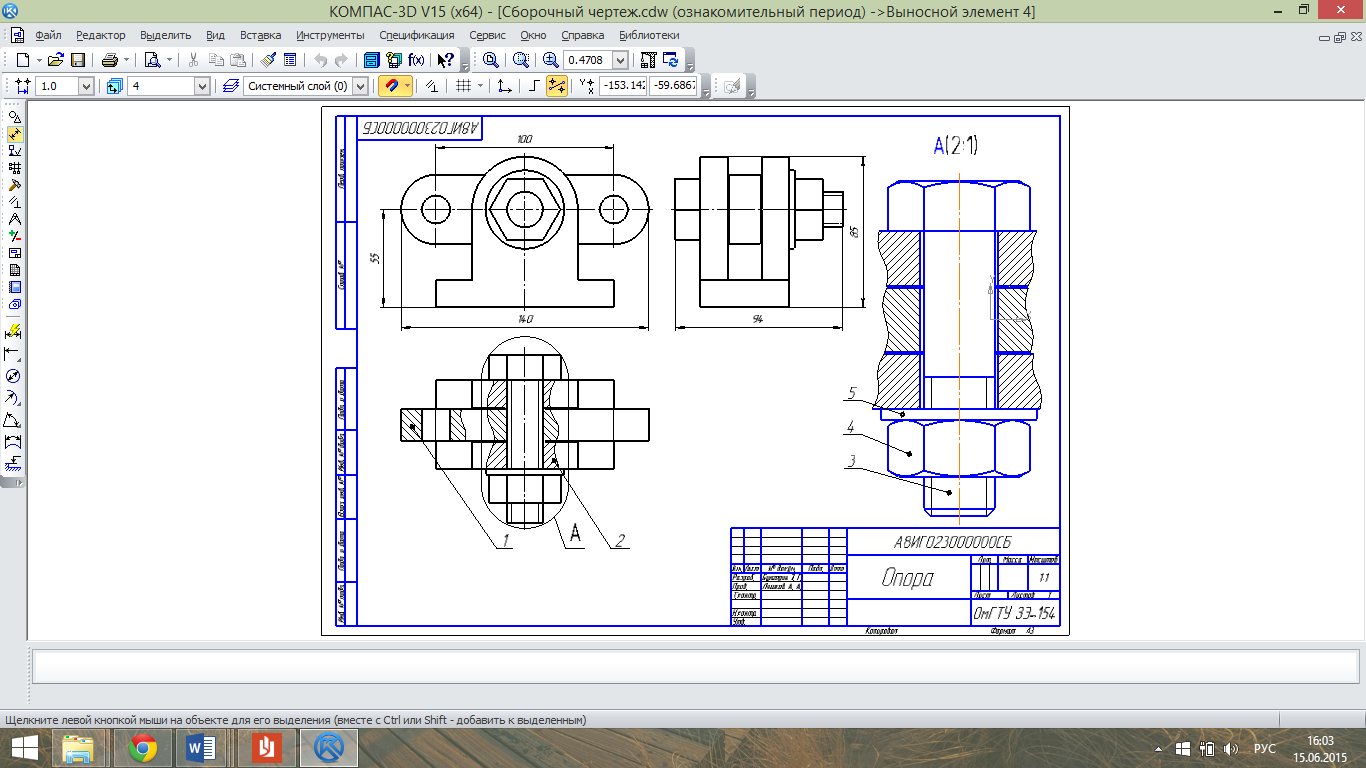
Task: Open the Library manager icon
Action: pos(371,60)
